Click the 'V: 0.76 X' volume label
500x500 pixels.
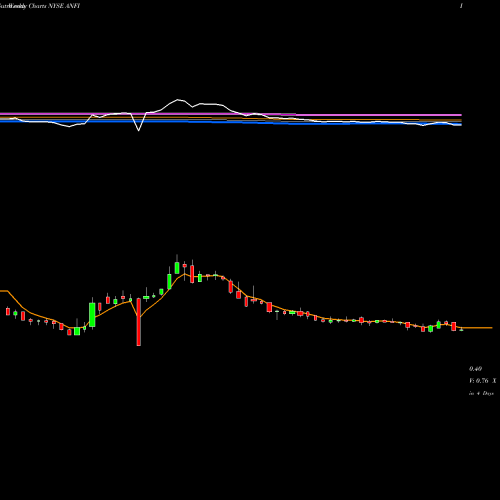point(482,381)
